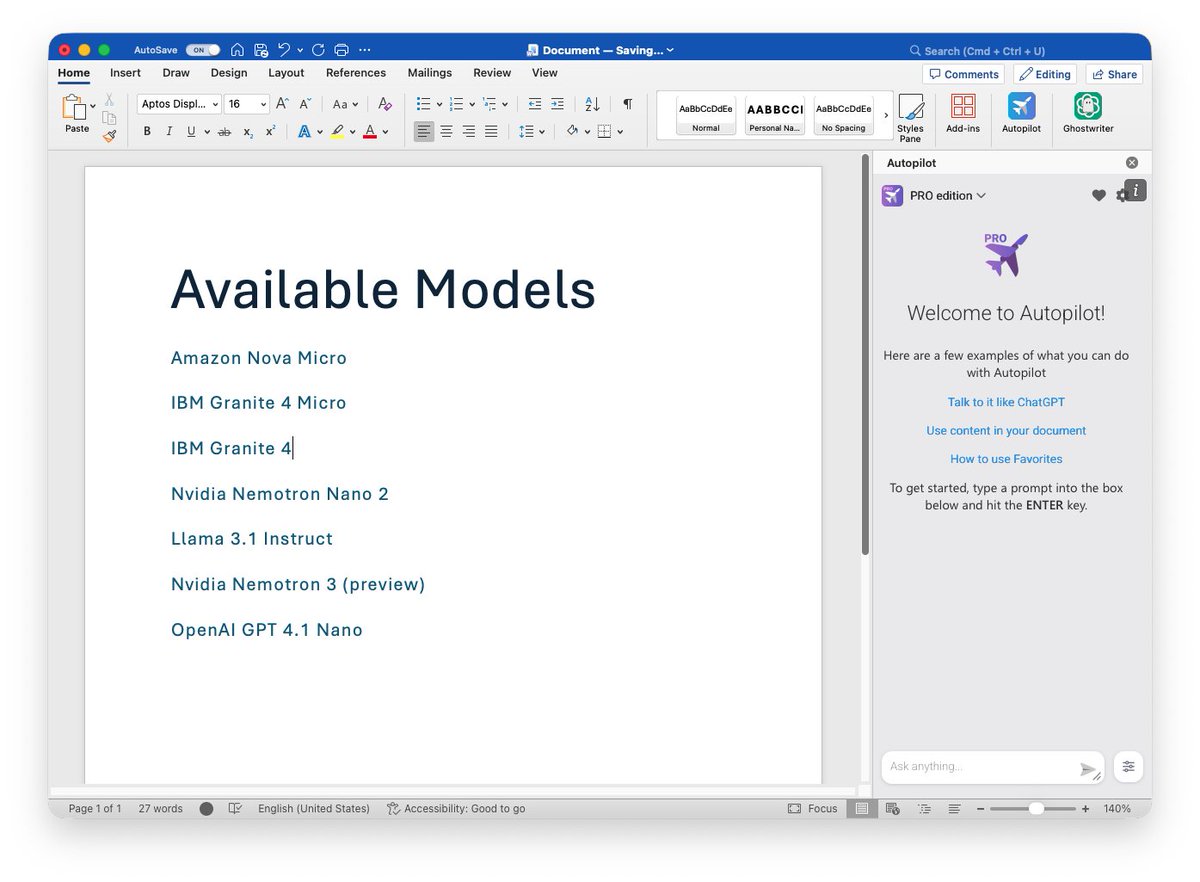1200x882 pixels.
Task: Open prompt settings sliders icon
Action: [1128, 767]
